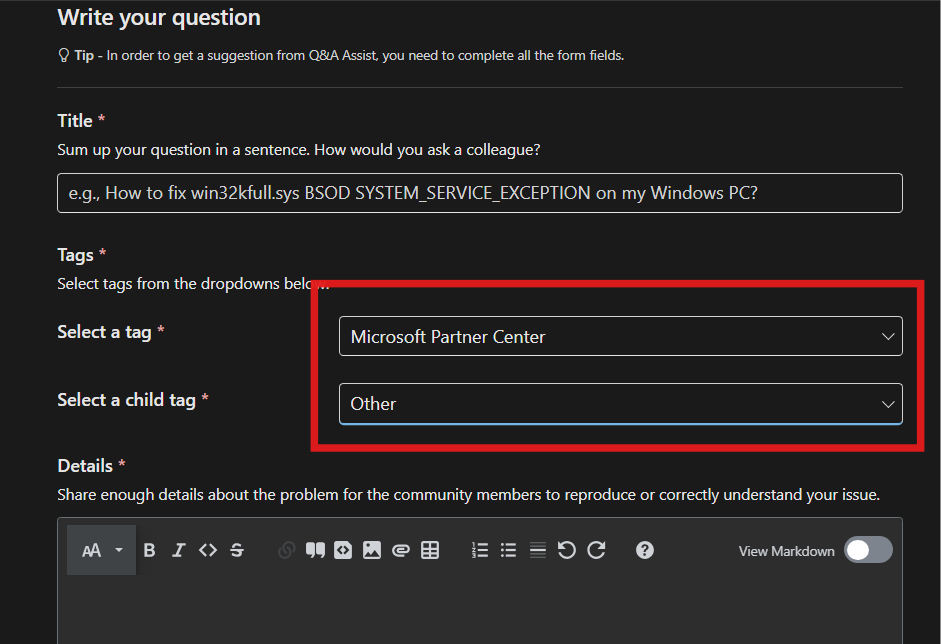Viewport: 941px width, 644px height.
Task: Open the font size AA dropdown
Action: pyautogui.click(x=101, y=550)
